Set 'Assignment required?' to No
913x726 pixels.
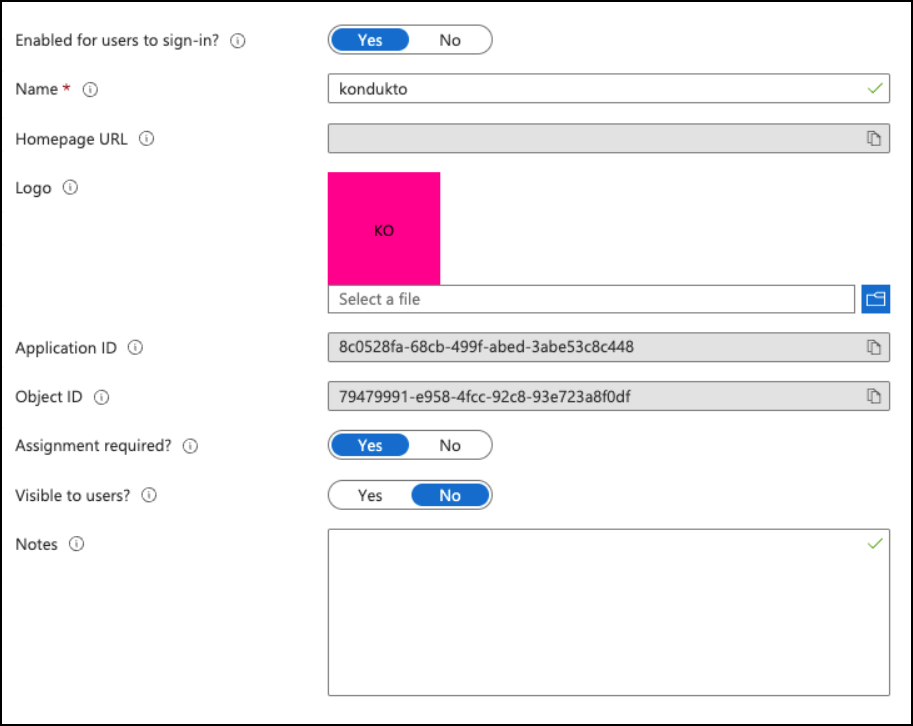tap(450, 445)
